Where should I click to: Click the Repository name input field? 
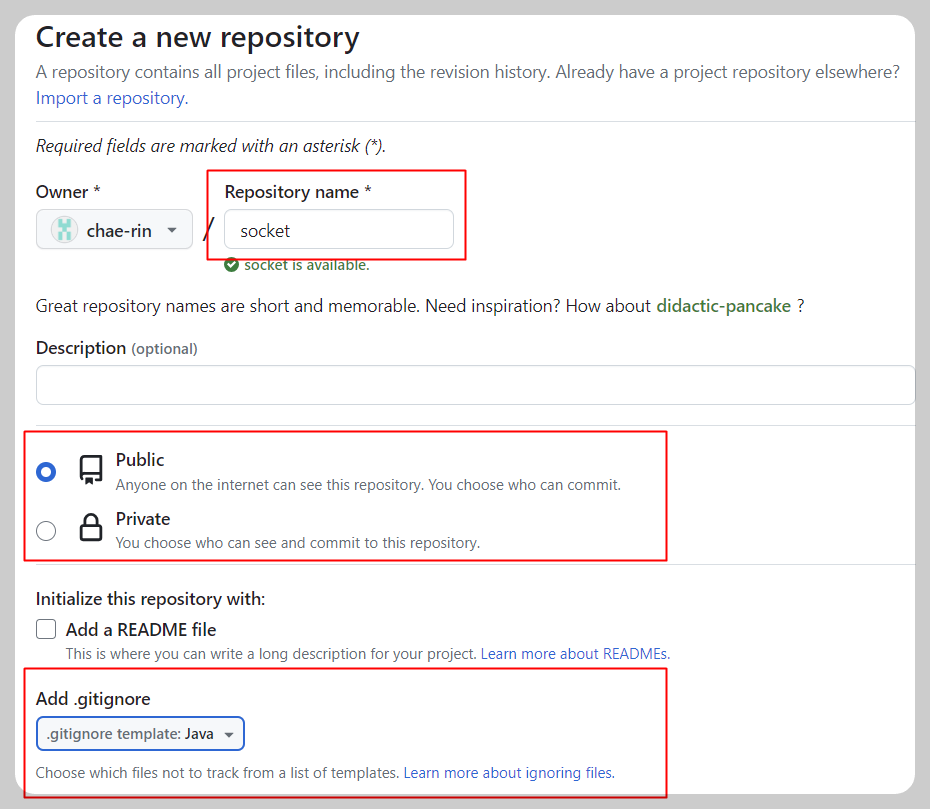click(339, 229)
